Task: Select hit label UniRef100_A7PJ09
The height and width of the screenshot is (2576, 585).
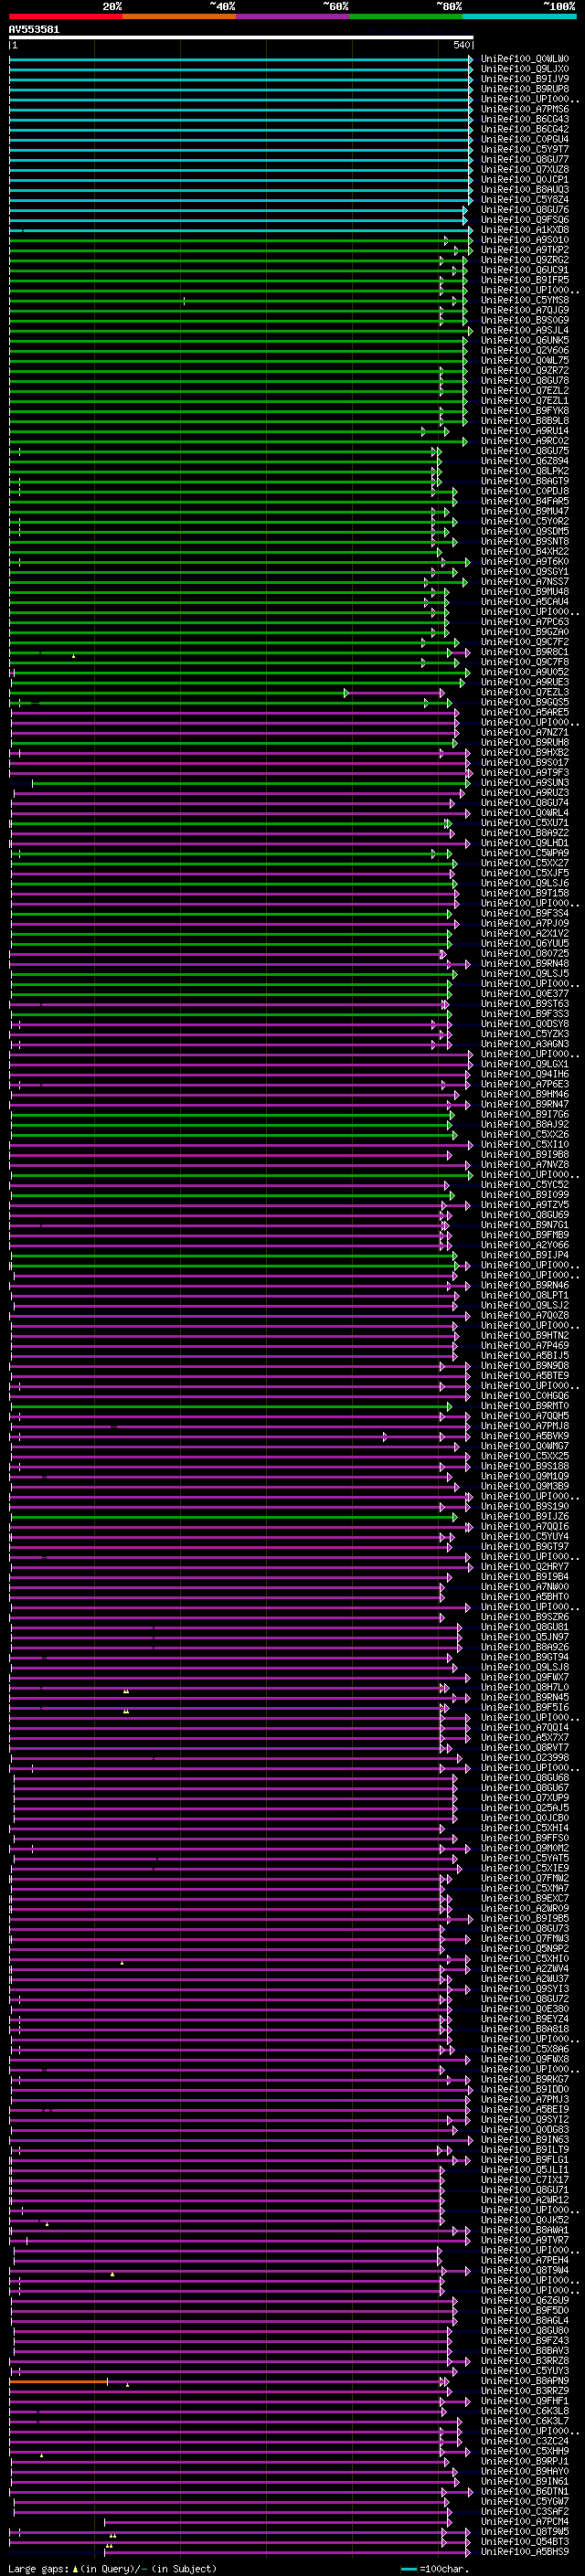Action: (525, 923)
